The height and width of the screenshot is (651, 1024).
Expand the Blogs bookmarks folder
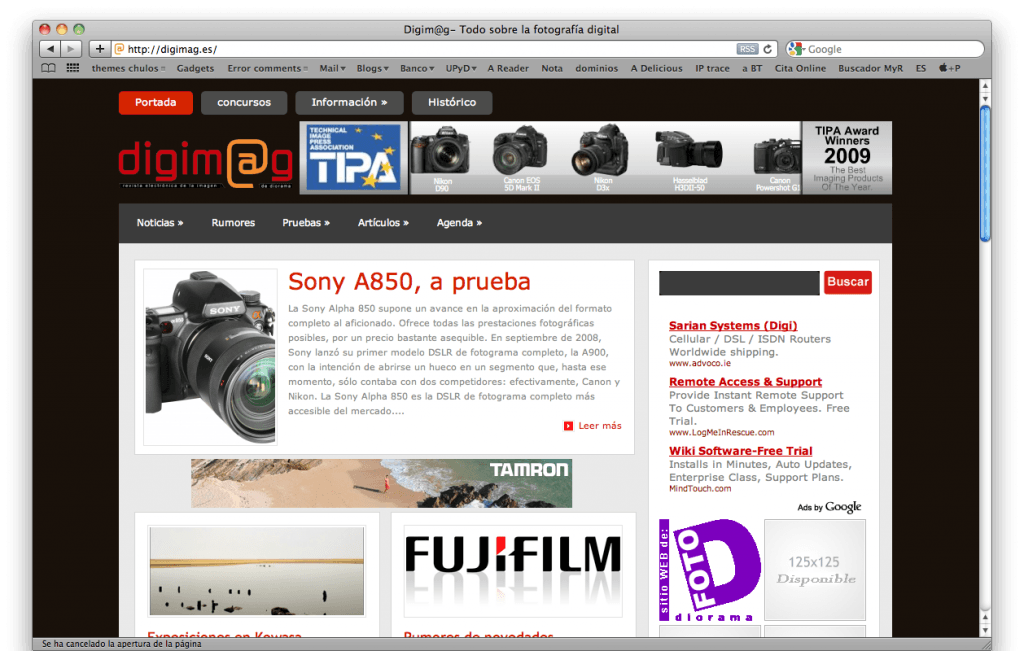tap(372, 68)
